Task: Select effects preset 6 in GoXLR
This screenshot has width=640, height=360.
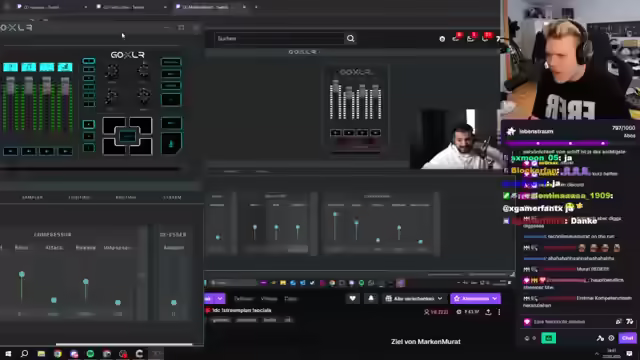Action: coord(89,104)
